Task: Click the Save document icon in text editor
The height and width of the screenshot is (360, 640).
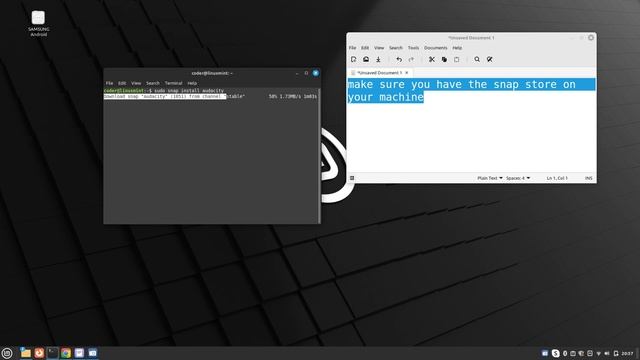Action: [378, 60]
